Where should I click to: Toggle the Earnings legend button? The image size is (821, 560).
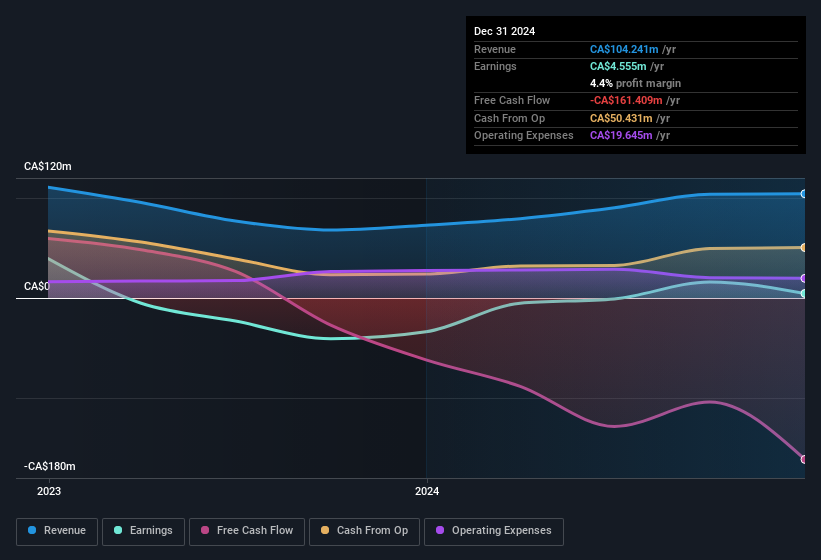(x=143, y=531)
